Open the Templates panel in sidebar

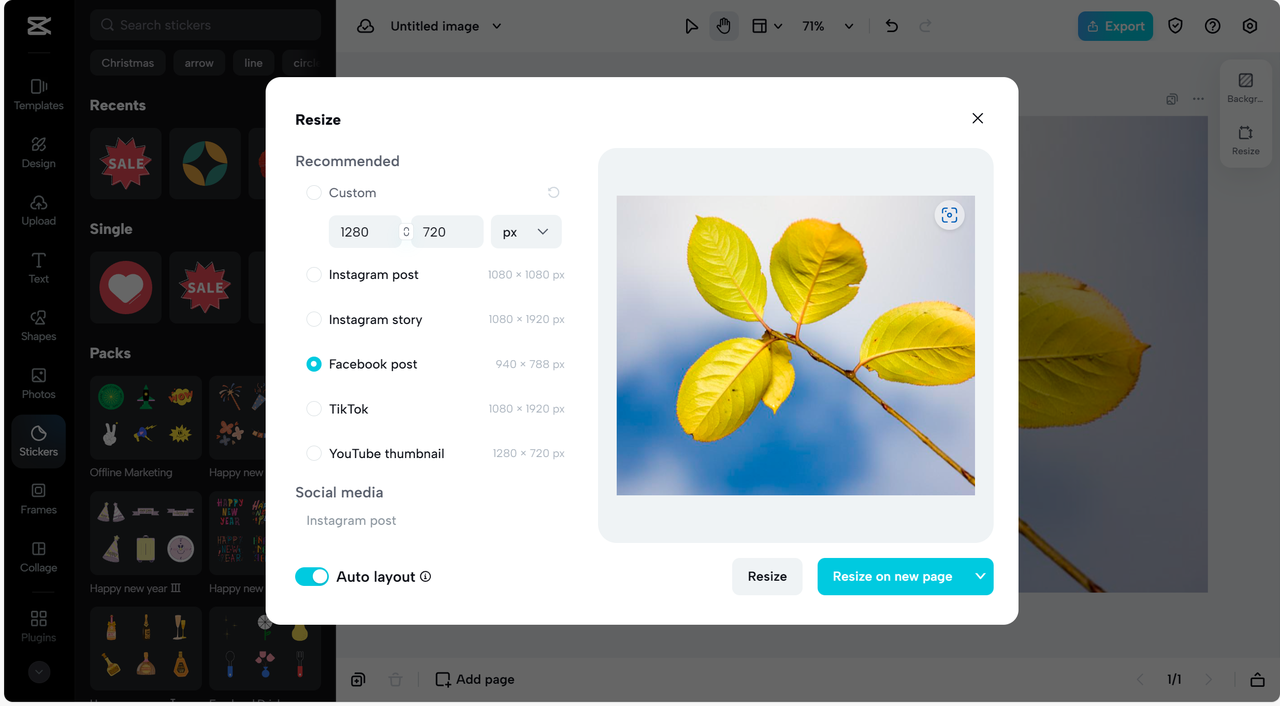coord(38,94)
